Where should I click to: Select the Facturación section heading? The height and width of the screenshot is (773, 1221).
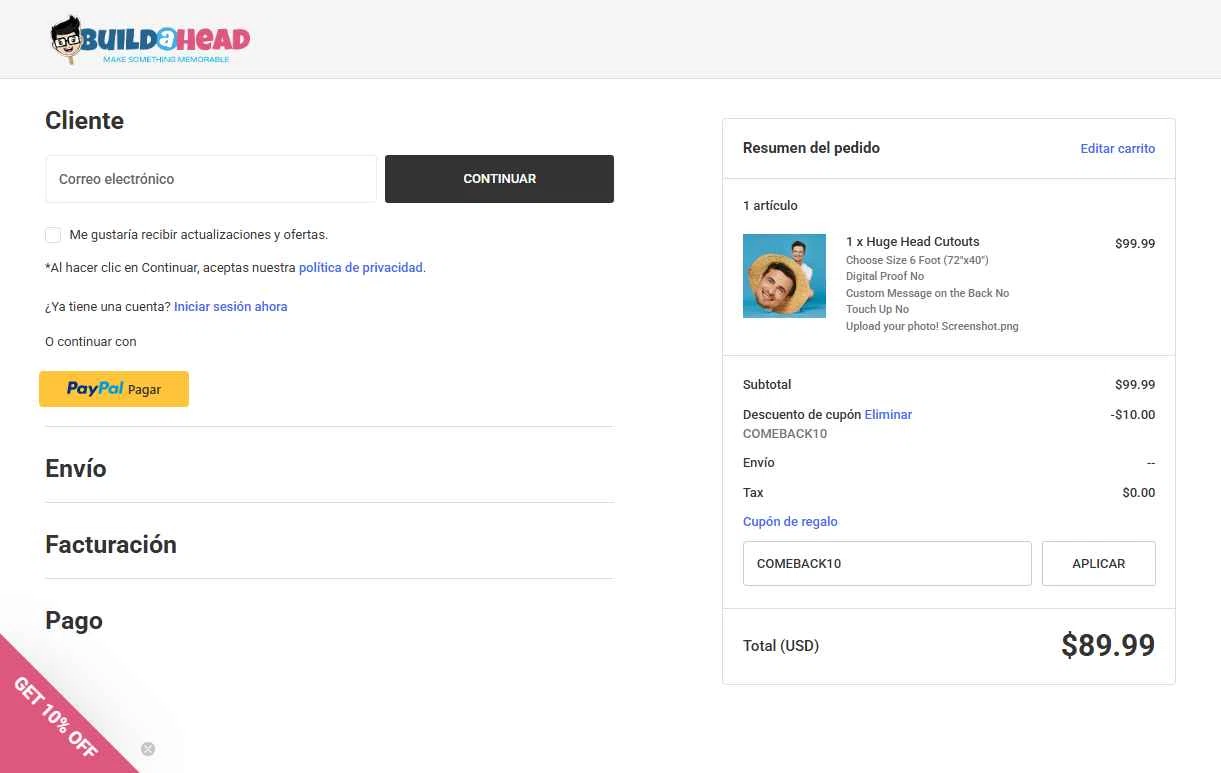point(111,545)
